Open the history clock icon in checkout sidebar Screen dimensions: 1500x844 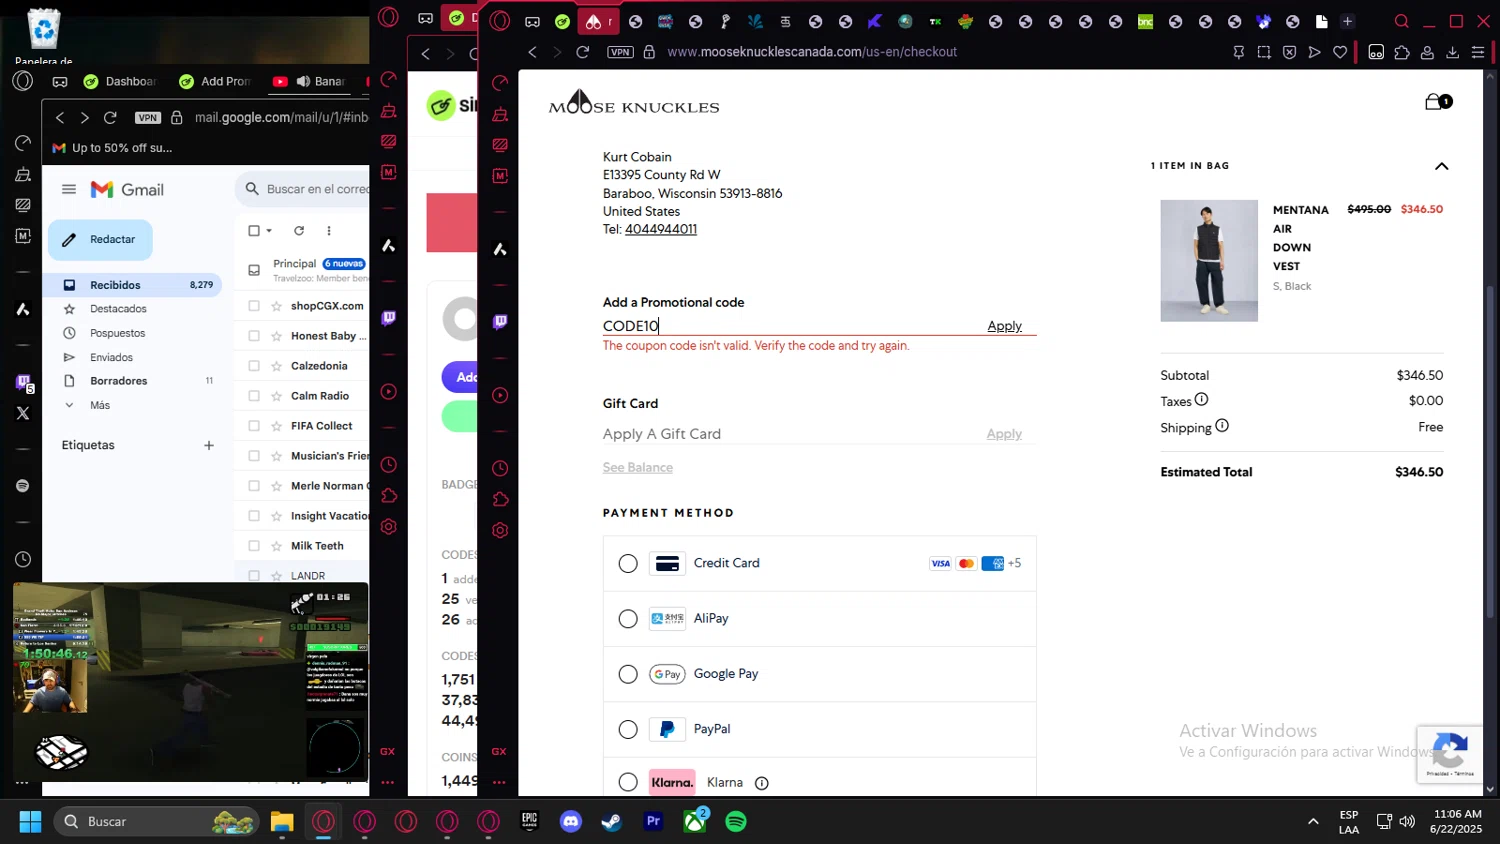(x=500, y=468)
